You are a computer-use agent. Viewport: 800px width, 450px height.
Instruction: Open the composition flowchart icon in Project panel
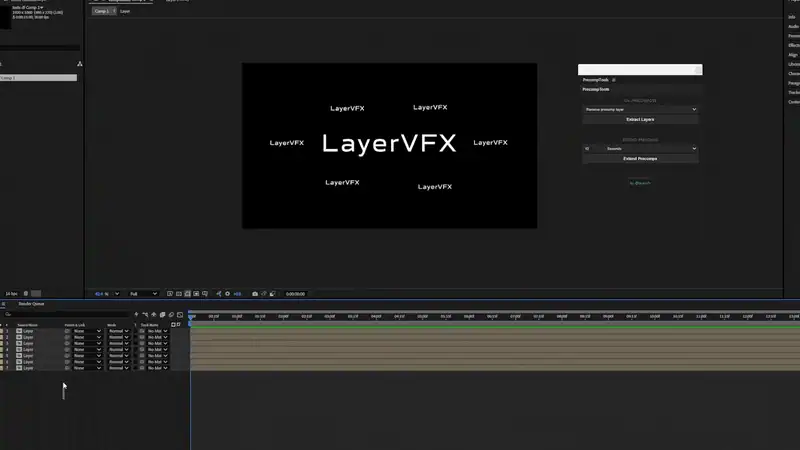(80, 64)
